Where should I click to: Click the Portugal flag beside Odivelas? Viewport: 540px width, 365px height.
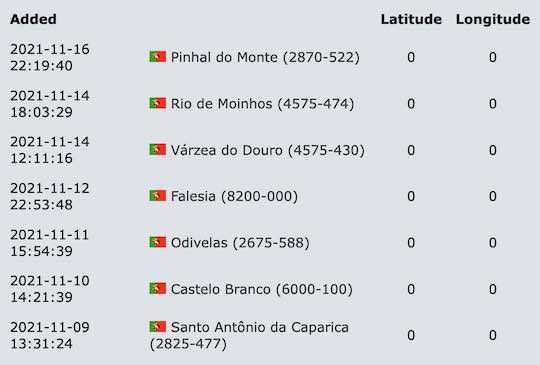[157, 242]
